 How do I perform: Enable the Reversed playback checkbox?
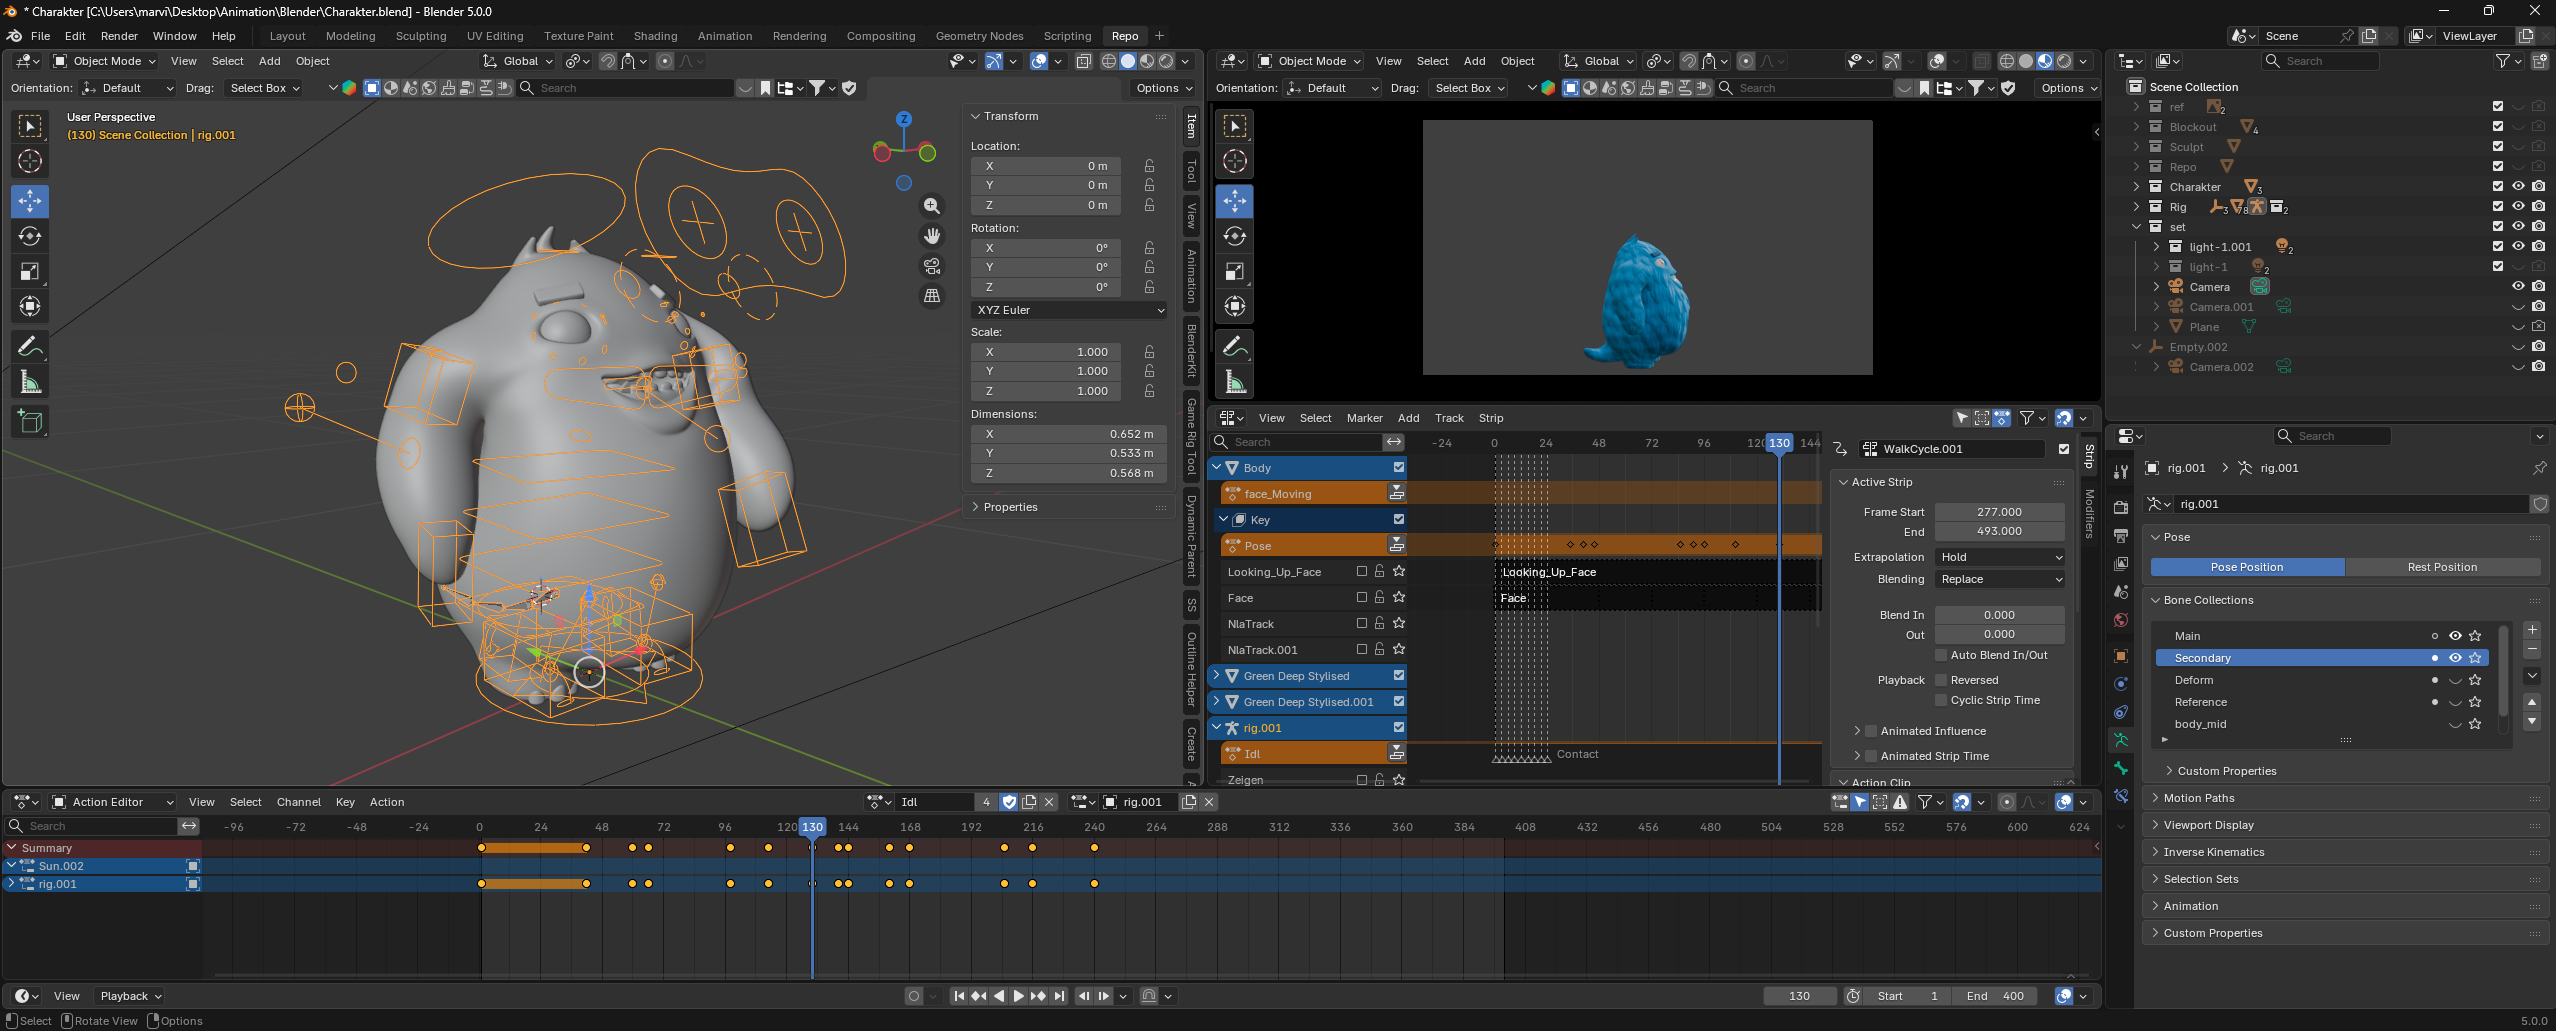click(1941, 680)
